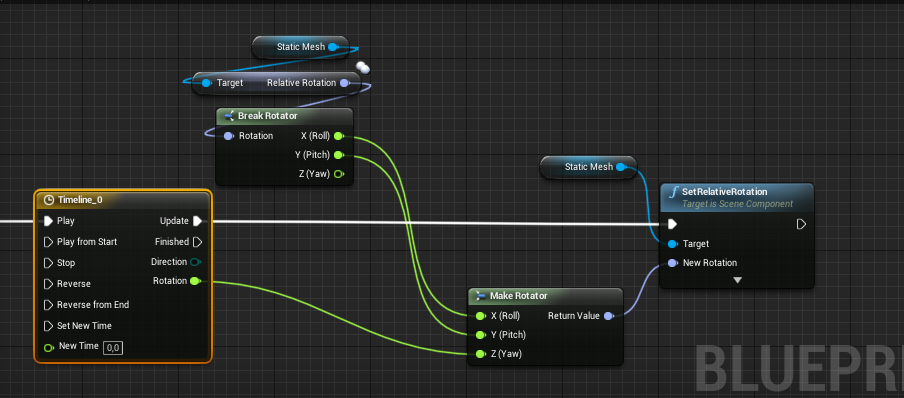Click Break Rotator Z (Yaw) output pin
Screen dimensions: 904x398
click(x=338, y=174)
